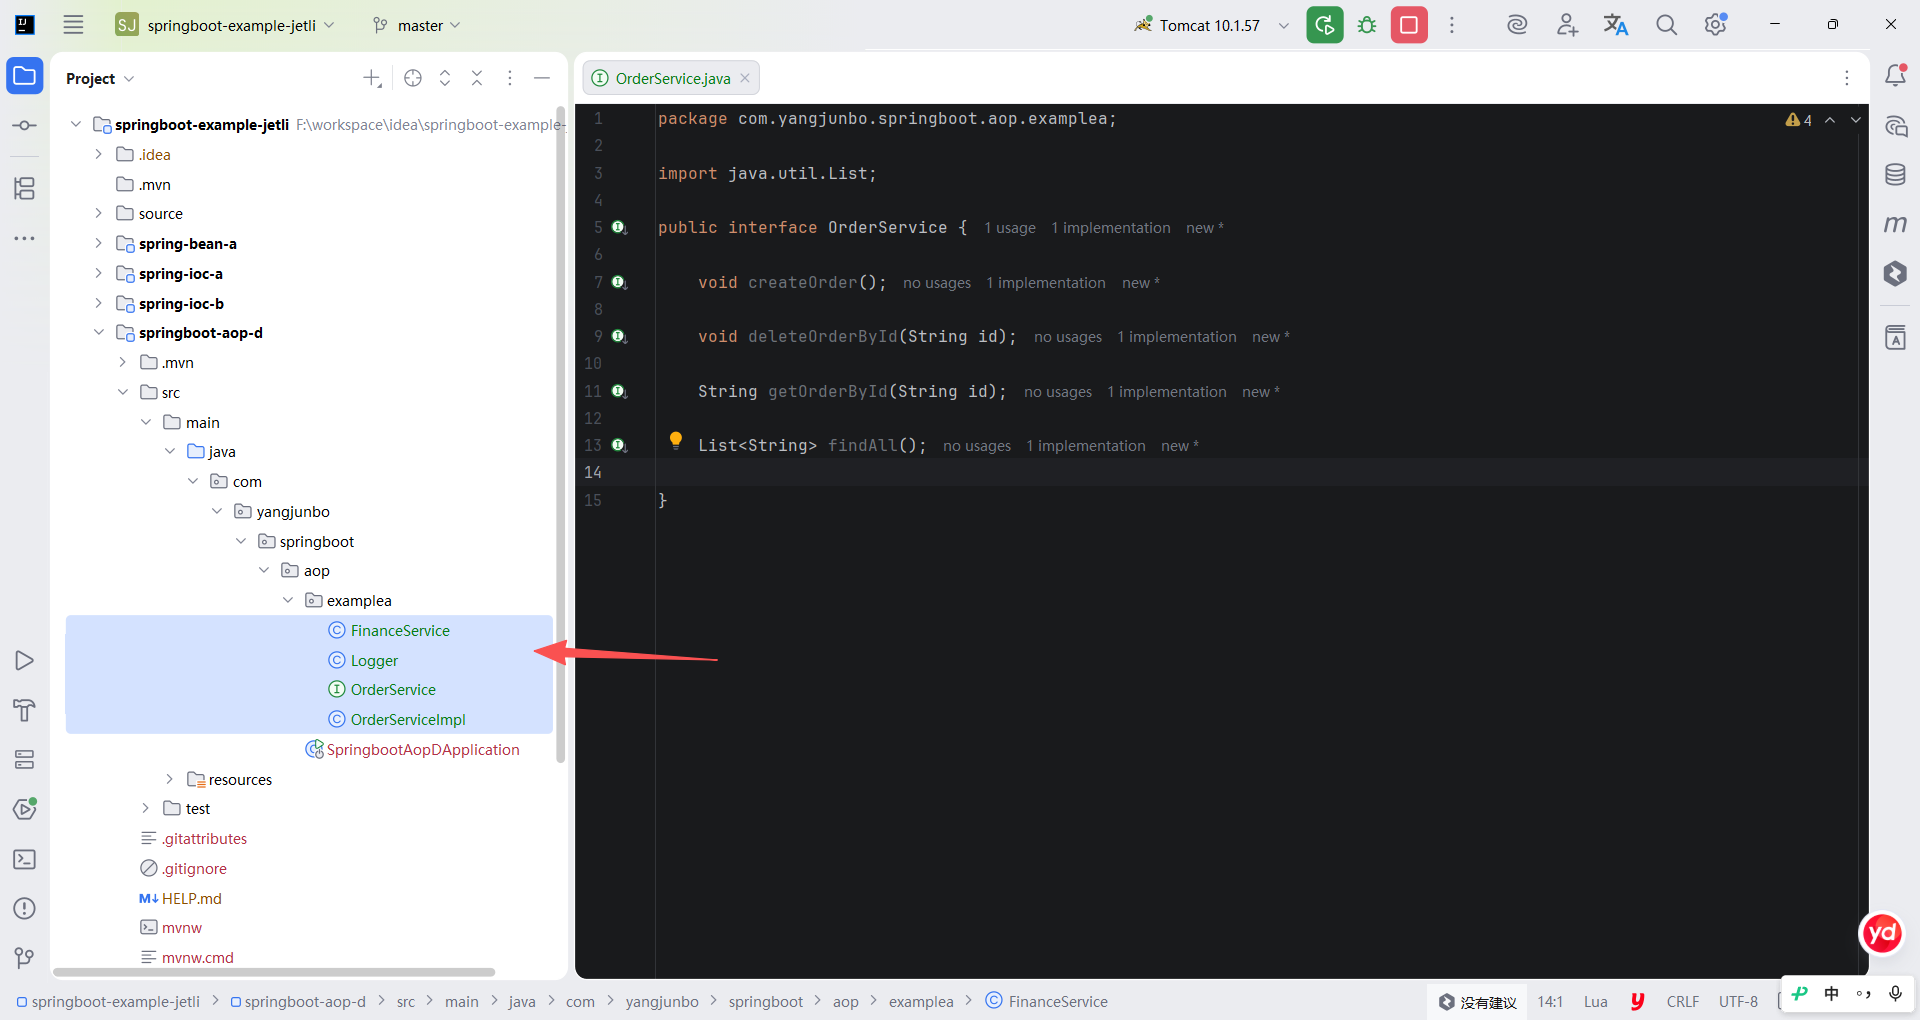1920x1020 pixels.
Task: Expand the .idea folder
Action: (x=98, y=154)
